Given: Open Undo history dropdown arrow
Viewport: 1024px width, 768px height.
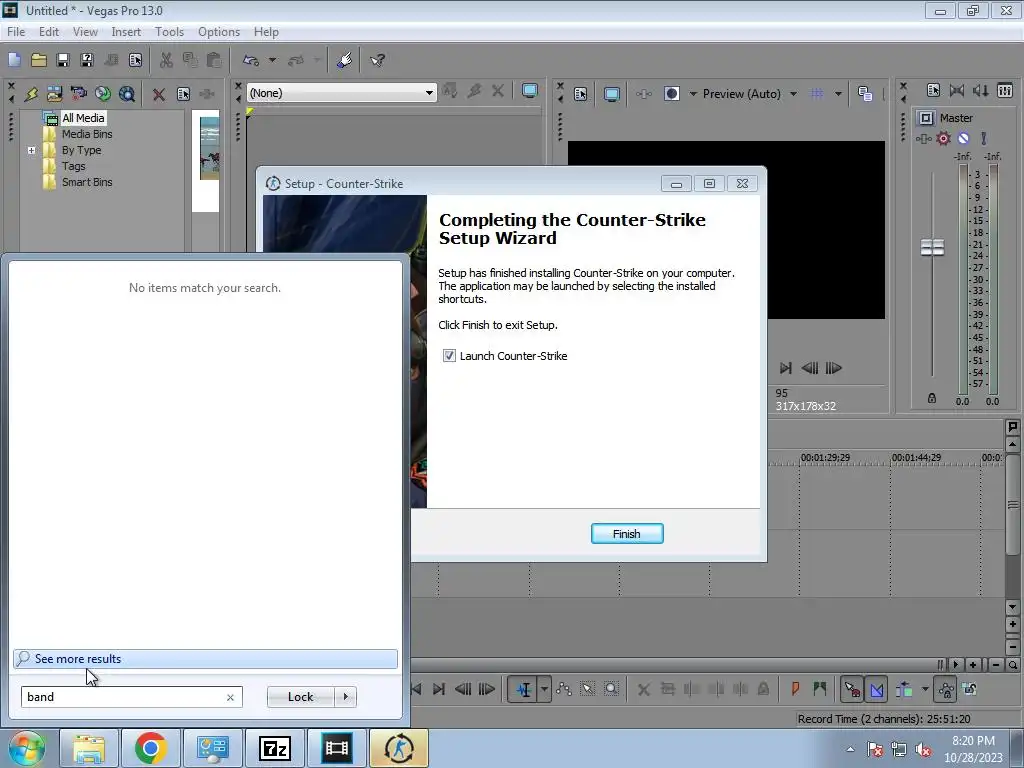Looking at the screenshot, I should (272, 60).
